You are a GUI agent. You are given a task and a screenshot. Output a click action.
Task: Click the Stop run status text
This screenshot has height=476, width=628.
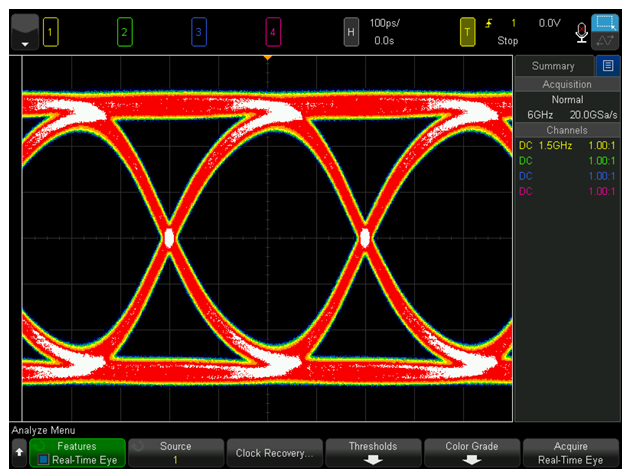pos(507,41)
